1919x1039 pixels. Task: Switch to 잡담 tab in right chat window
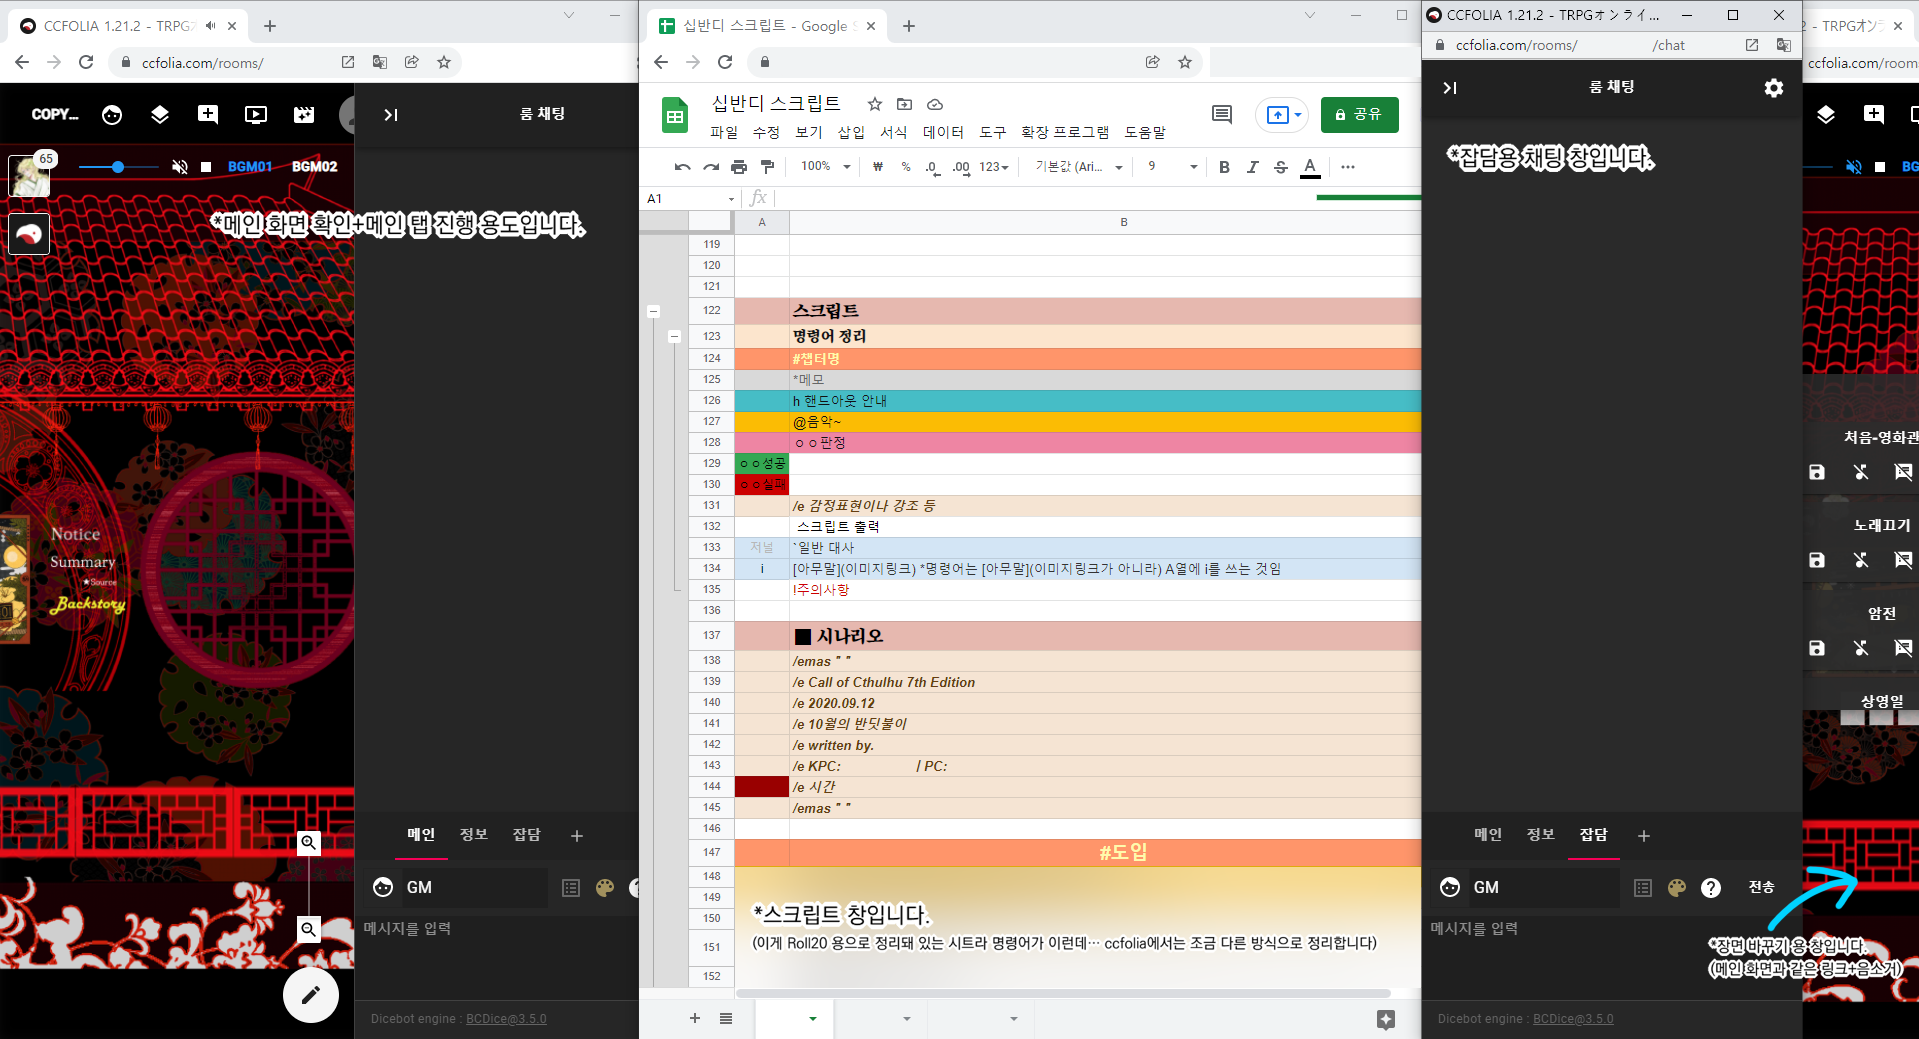coord(1594,835)
